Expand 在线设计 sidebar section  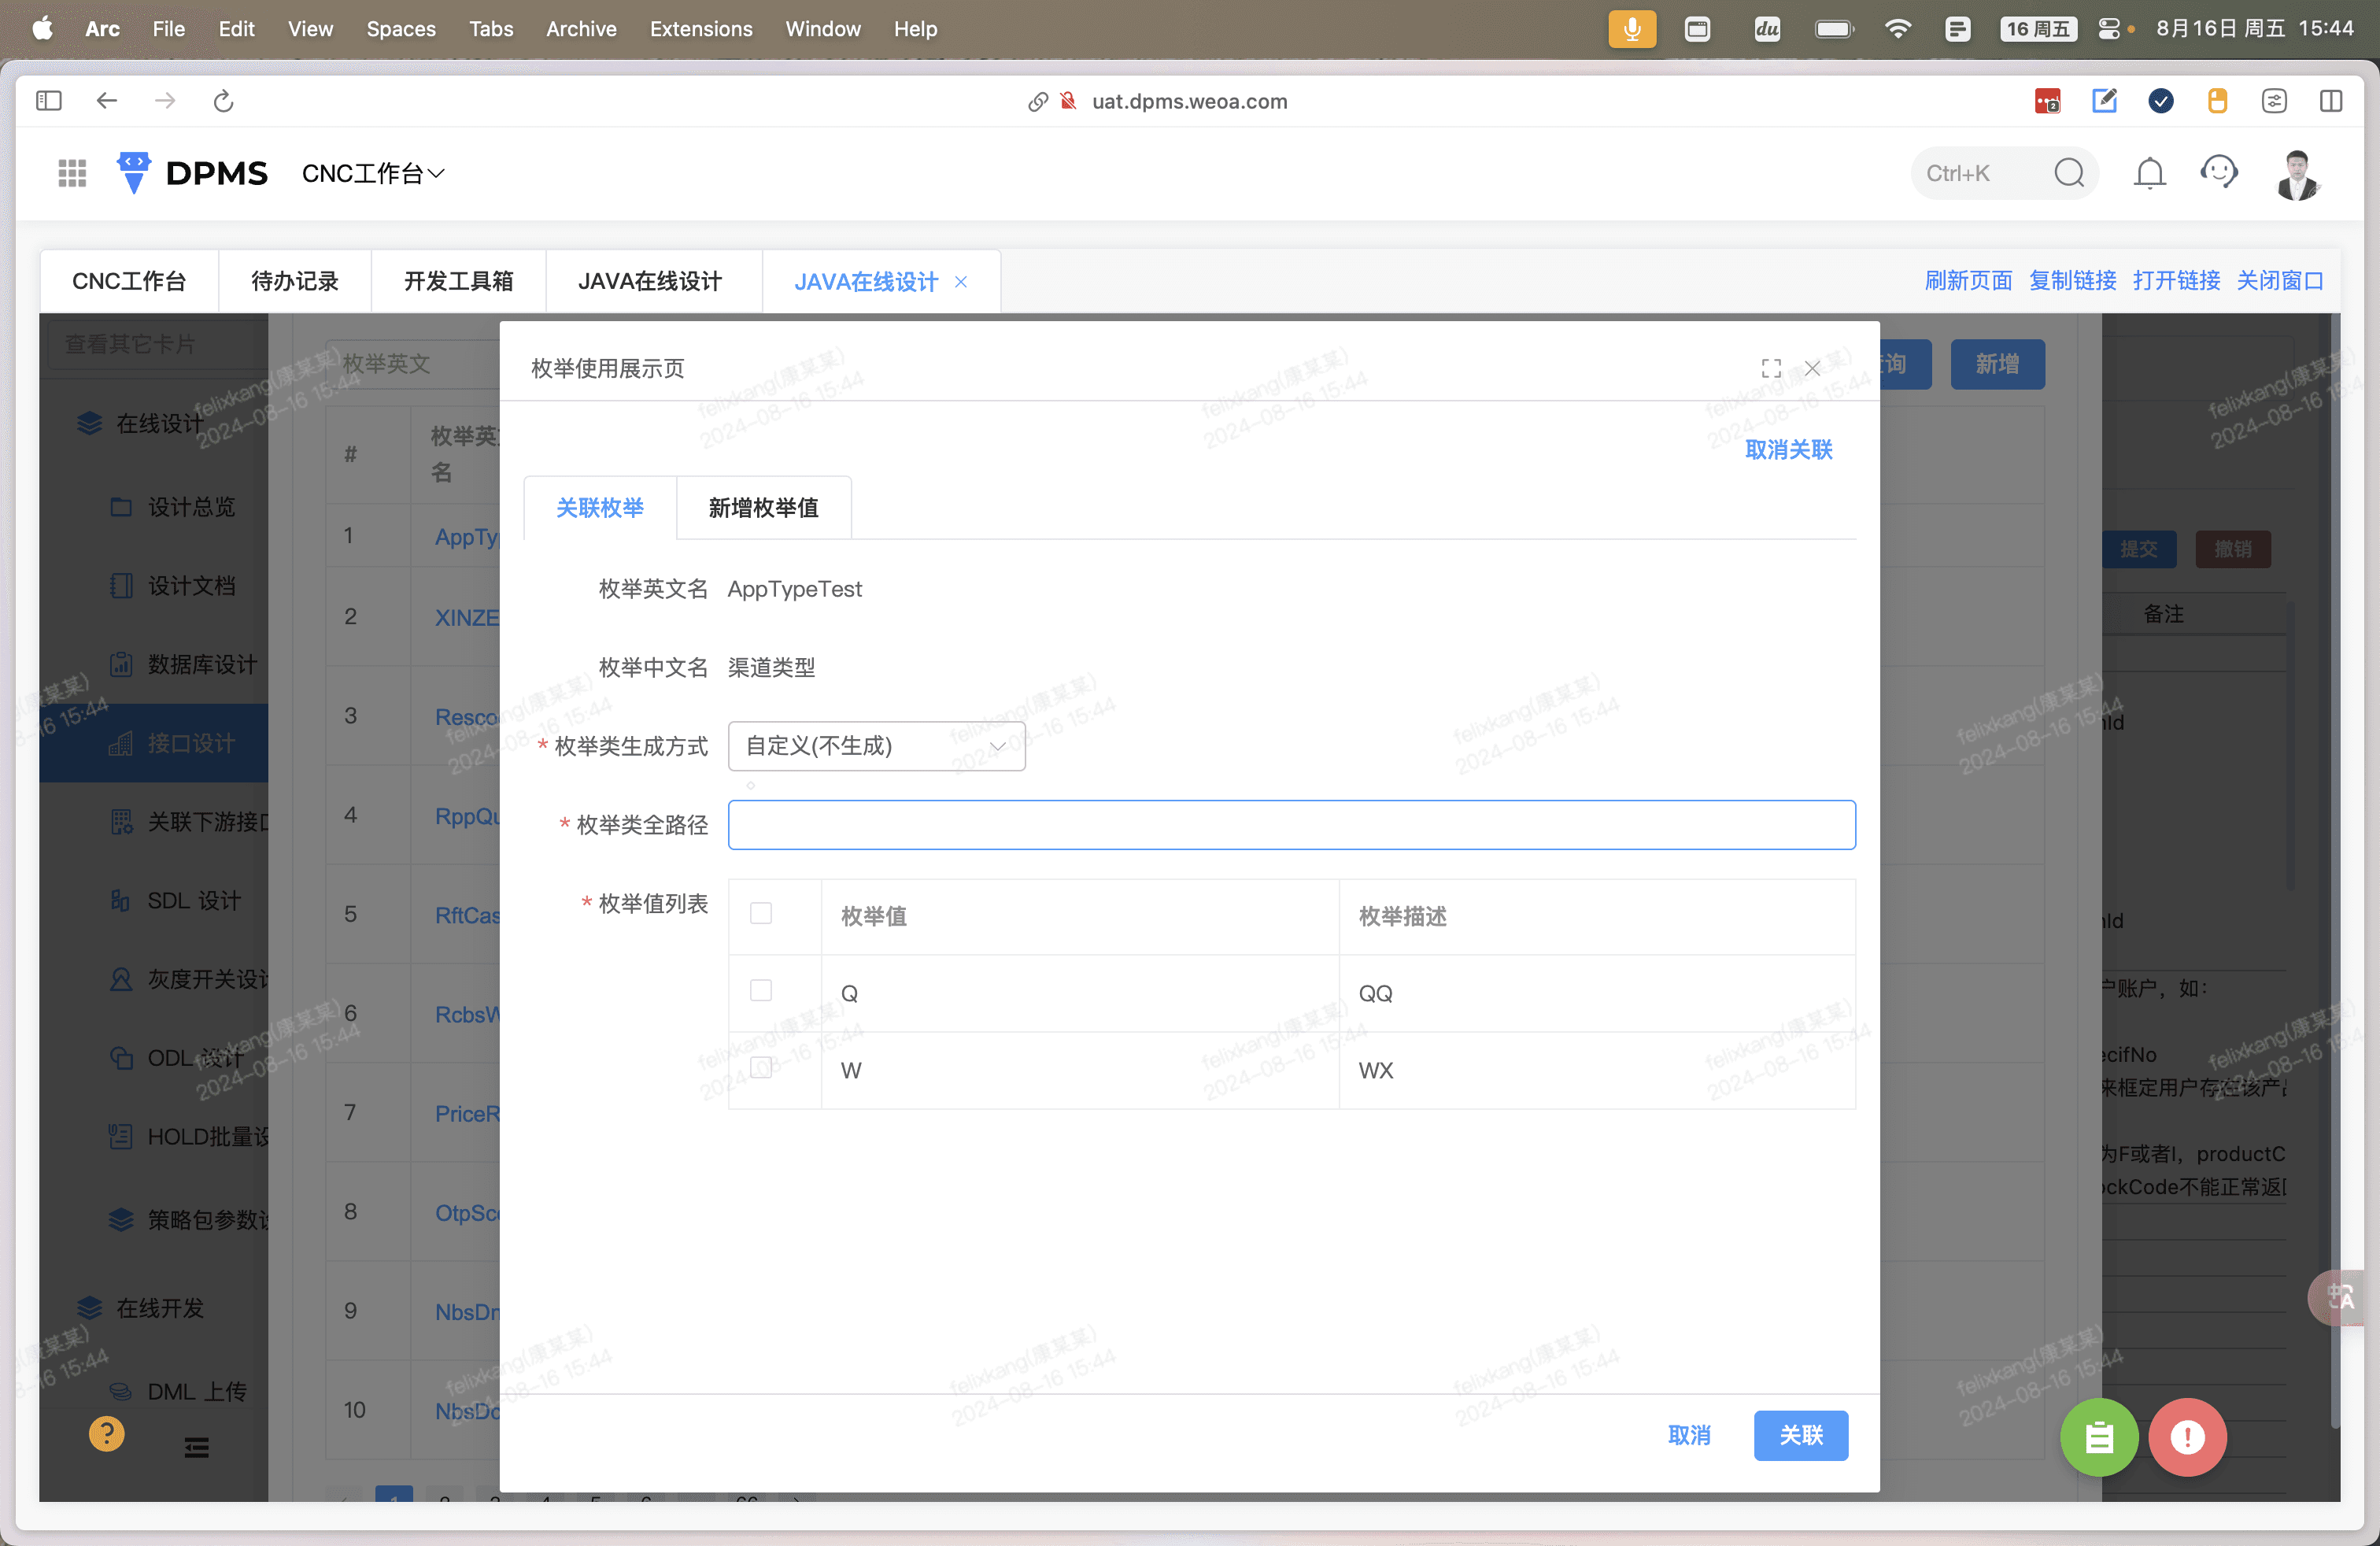160,424
